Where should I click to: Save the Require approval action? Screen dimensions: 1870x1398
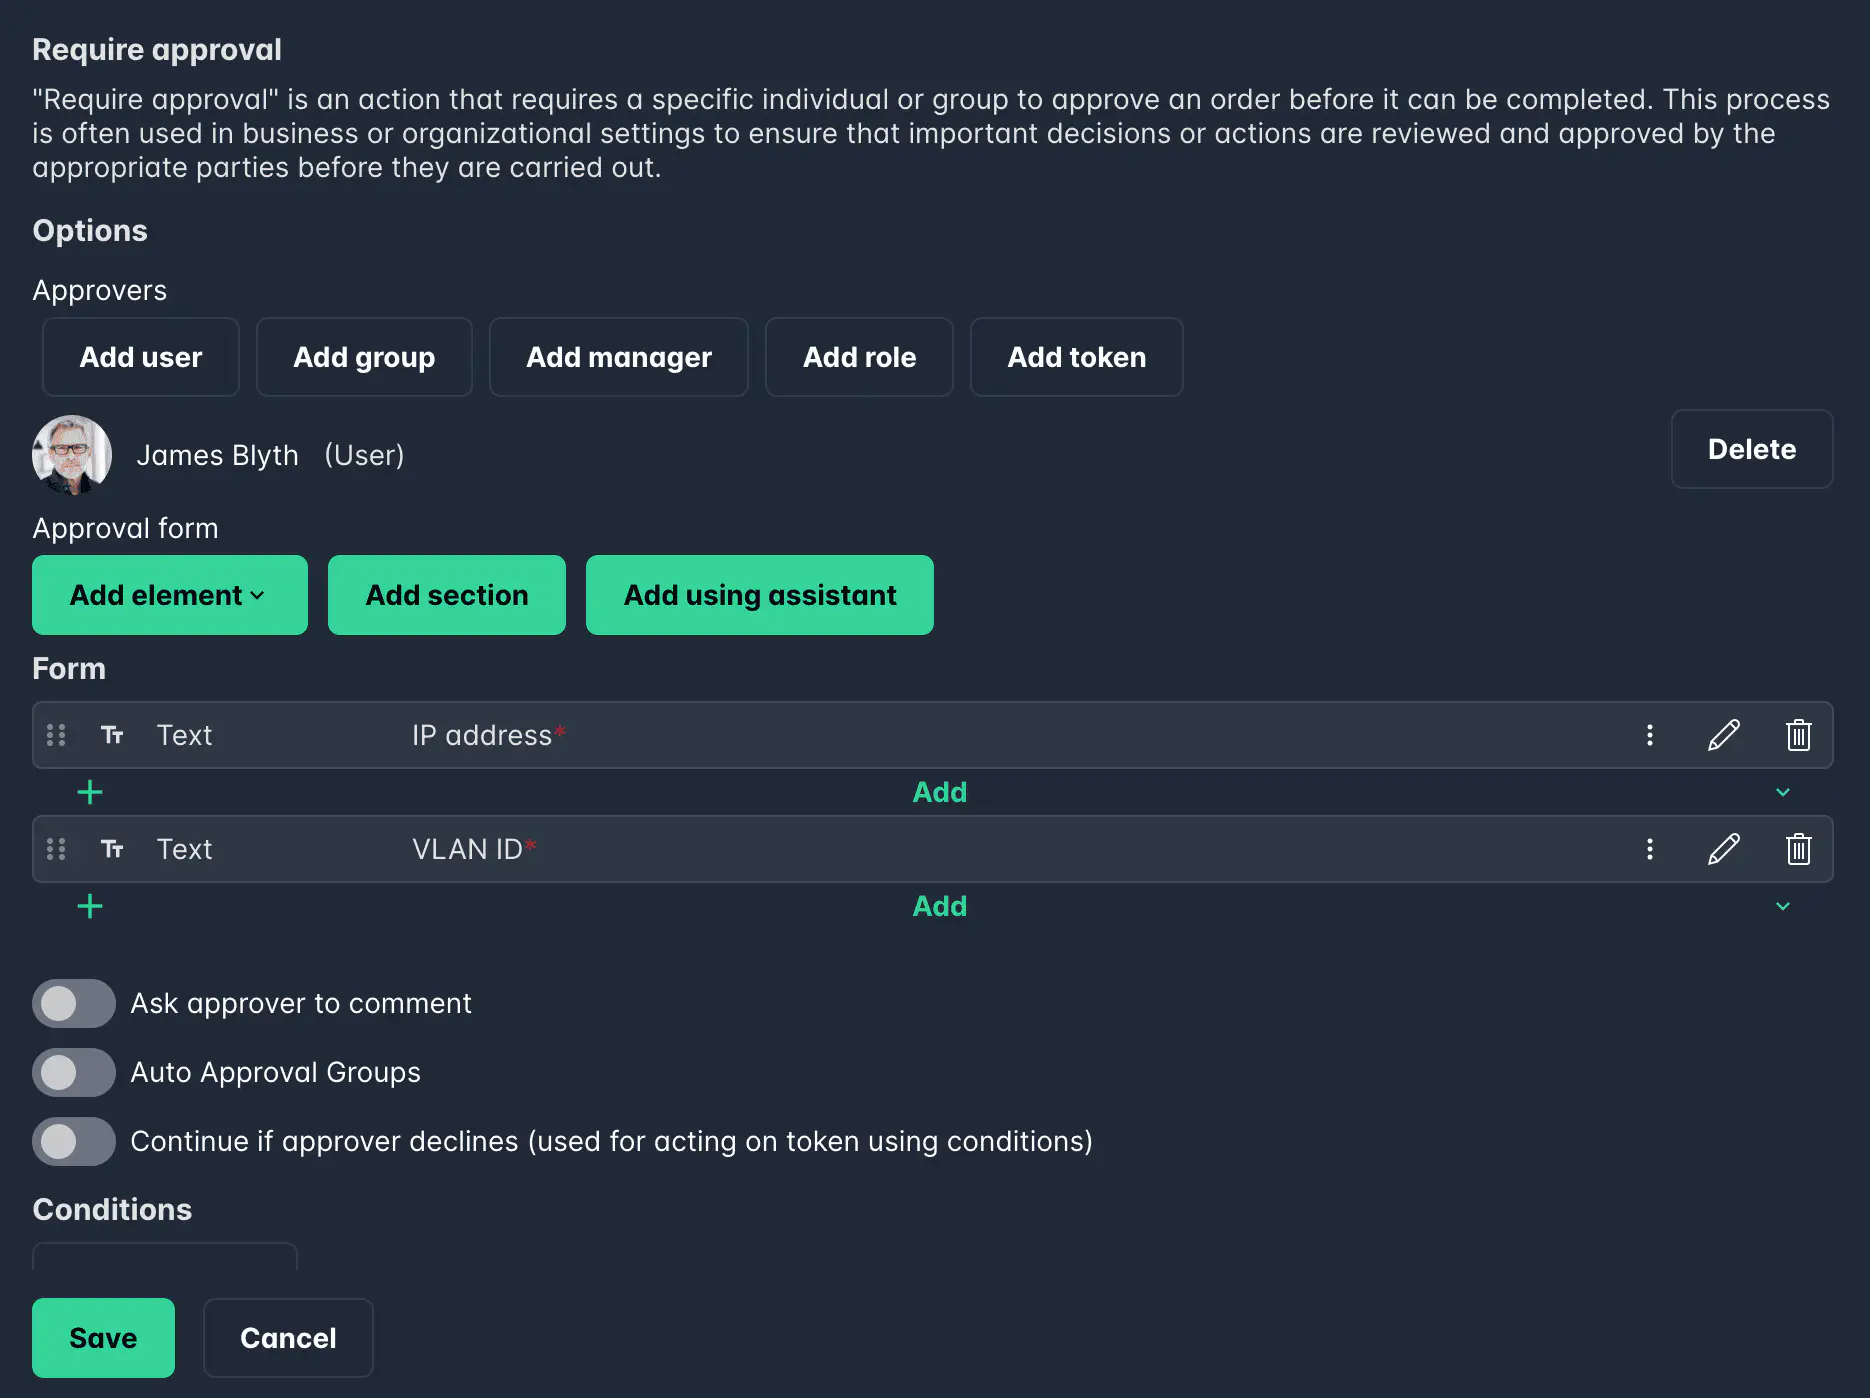103,1337
